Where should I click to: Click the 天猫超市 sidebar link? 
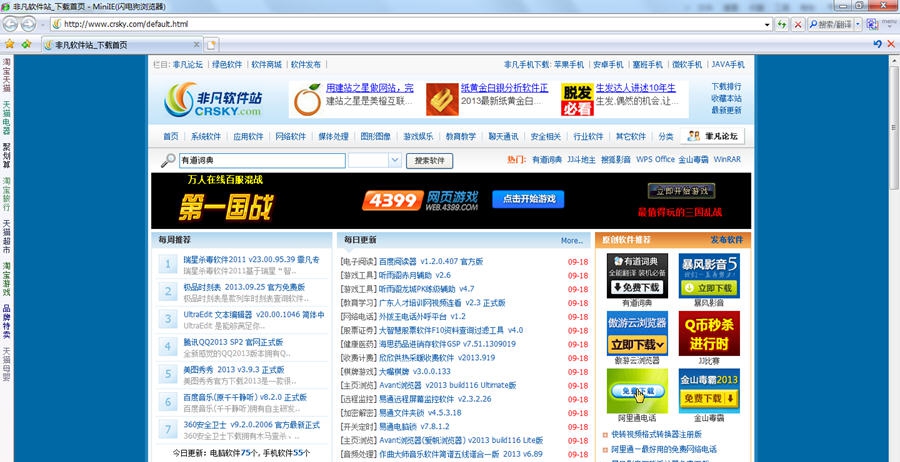tap(6, 237)
